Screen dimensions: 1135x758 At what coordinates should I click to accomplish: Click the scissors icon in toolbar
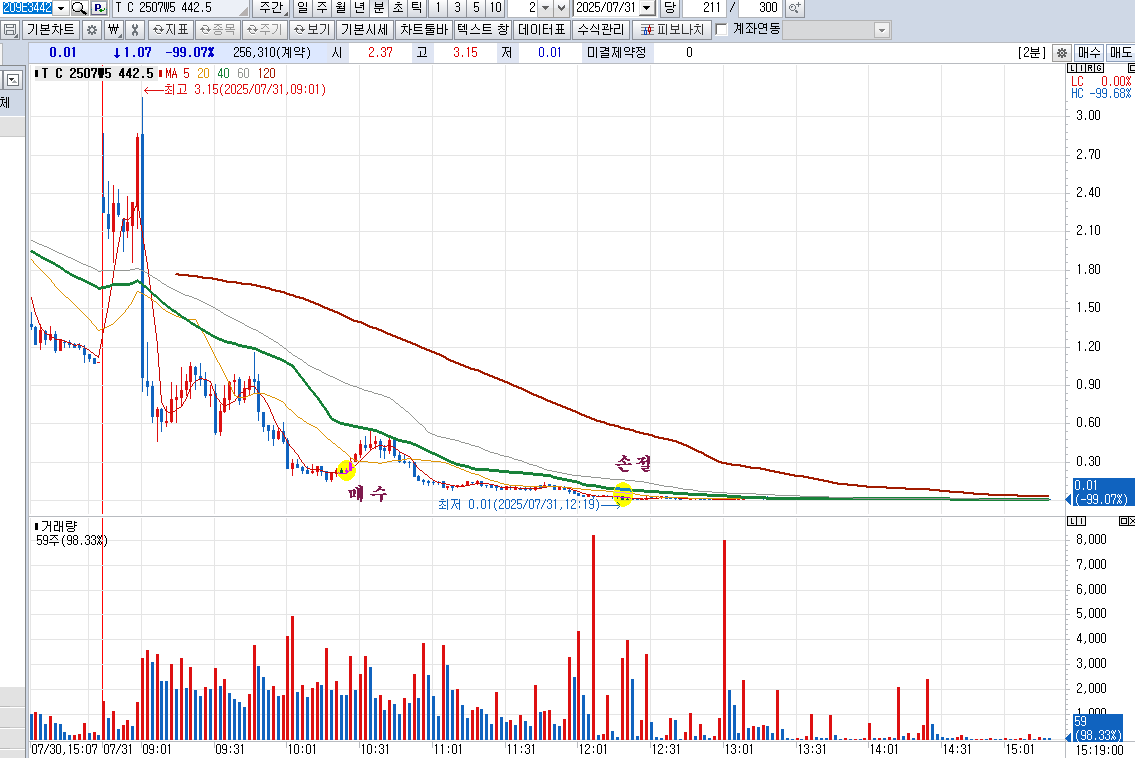135,30
